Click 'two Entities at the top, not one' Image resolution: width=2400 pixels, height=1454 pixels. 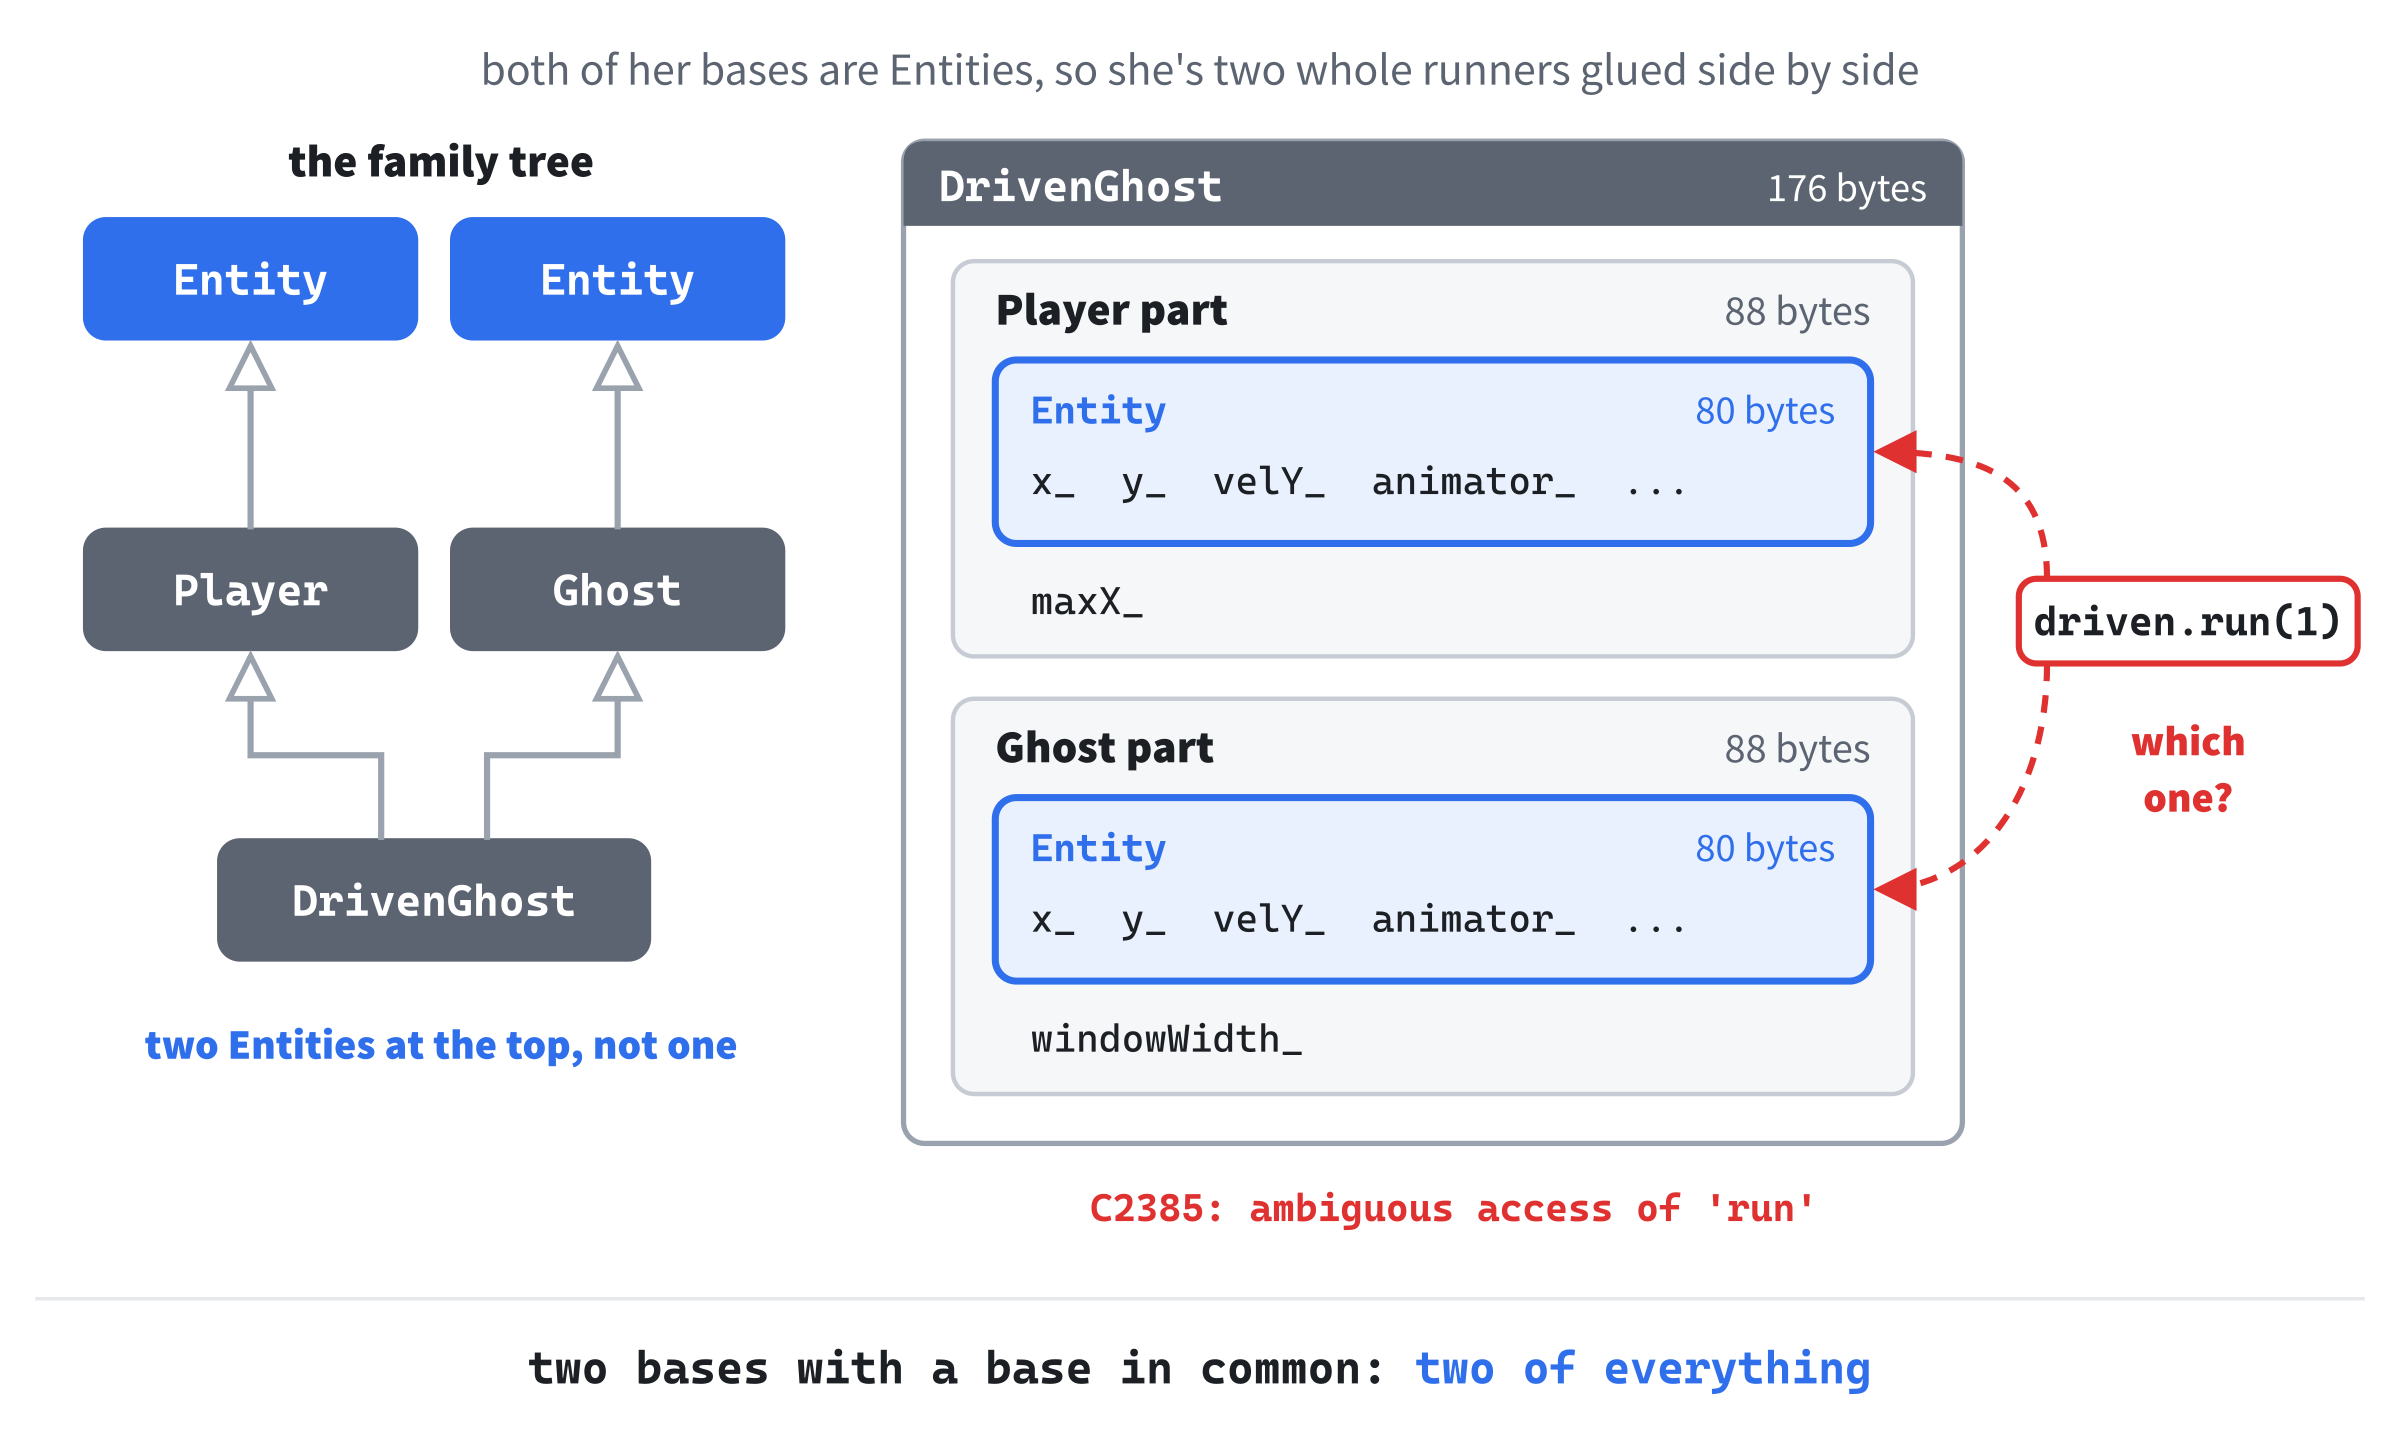point(441,1045)
